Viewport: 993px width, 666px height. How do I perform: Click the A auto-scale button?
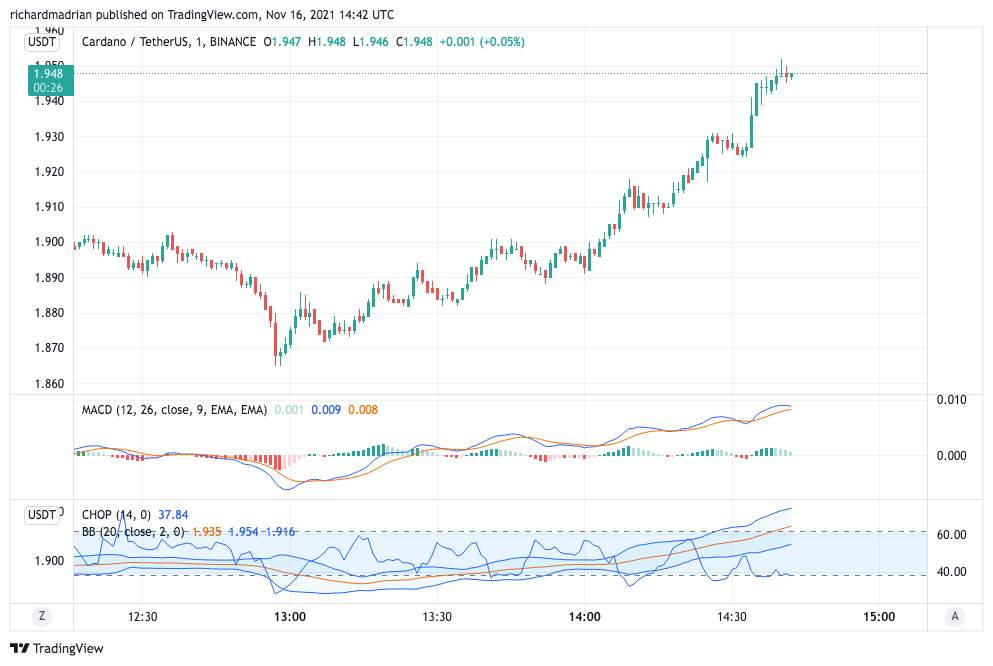tap(956, 617)
